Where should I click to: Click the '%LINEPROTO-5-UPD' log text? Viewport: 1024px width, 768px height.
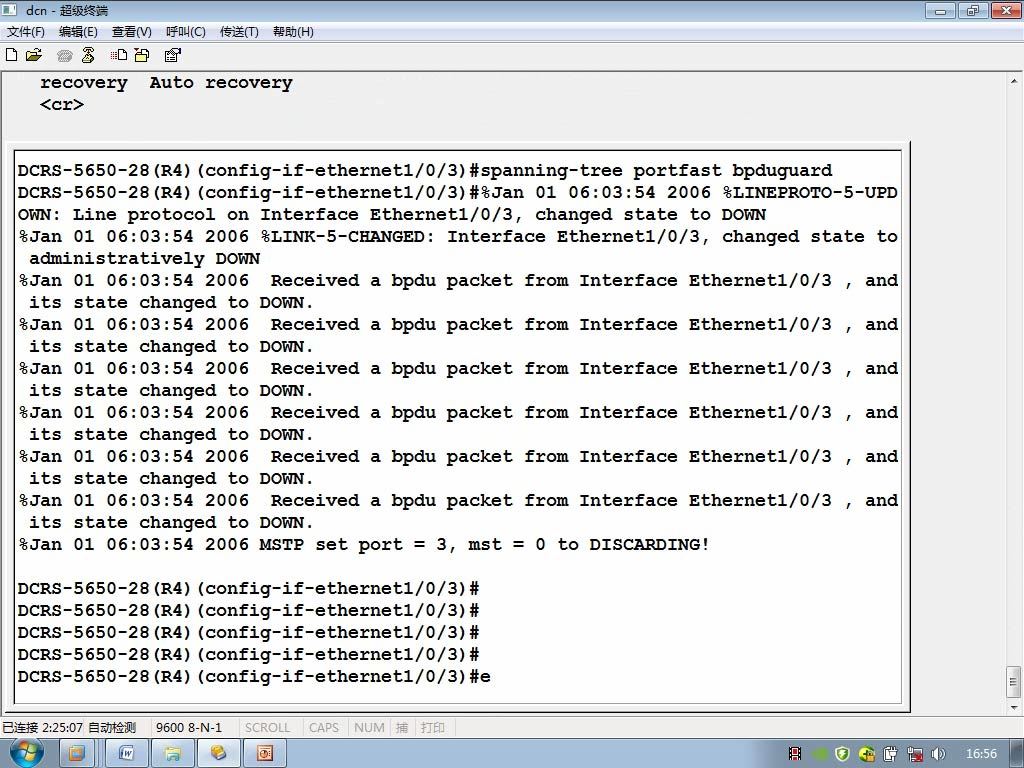click(810, 193)
